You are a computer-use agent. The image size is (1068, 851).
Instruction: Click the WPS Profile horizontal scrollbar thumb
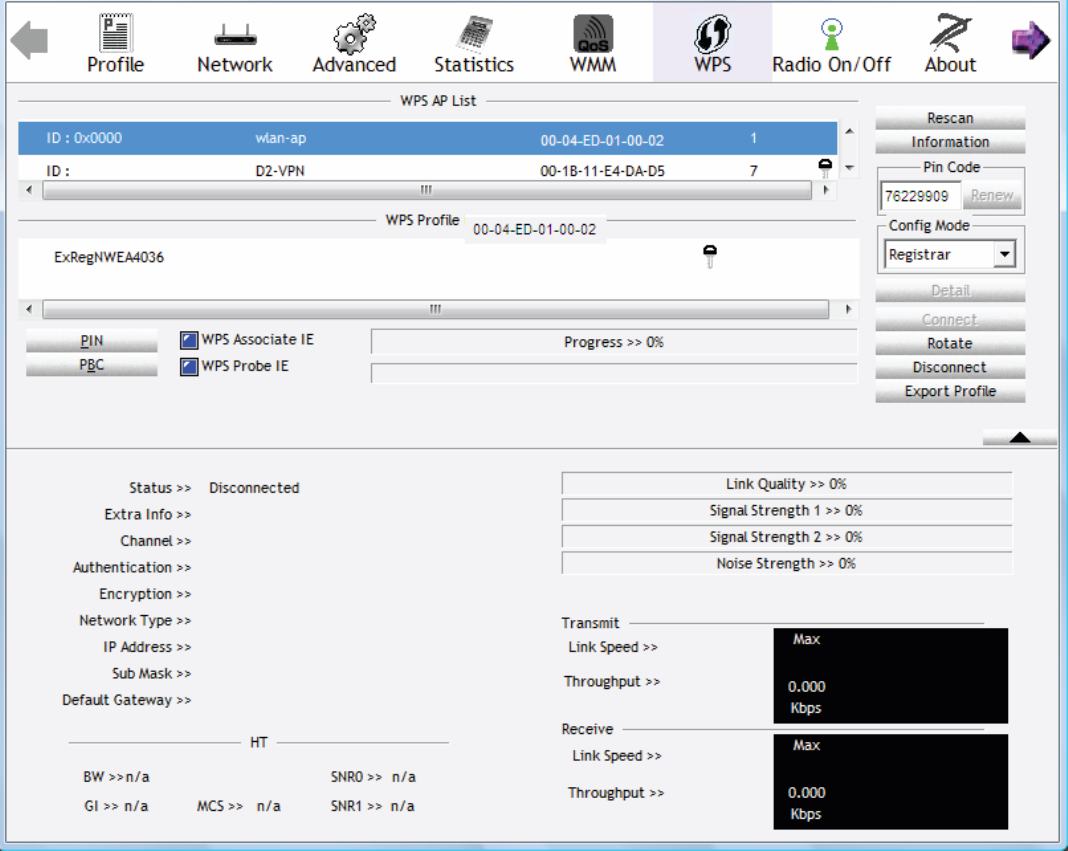(x=436, y=309)
